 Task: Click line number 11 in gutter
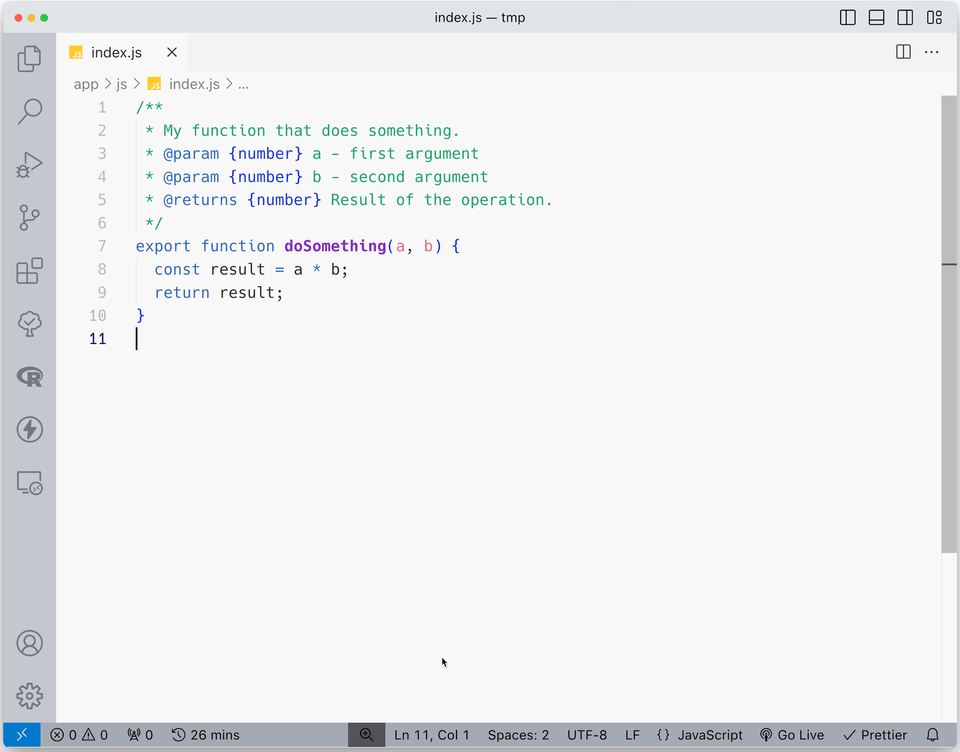(x=98, y=339)
